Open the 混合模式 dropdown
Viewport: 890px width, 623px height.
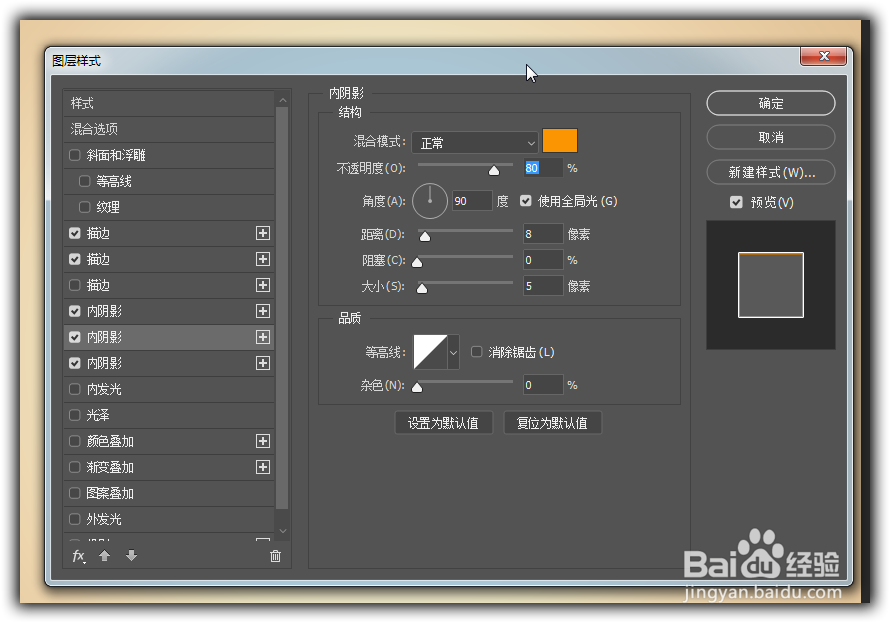point(474,141)
